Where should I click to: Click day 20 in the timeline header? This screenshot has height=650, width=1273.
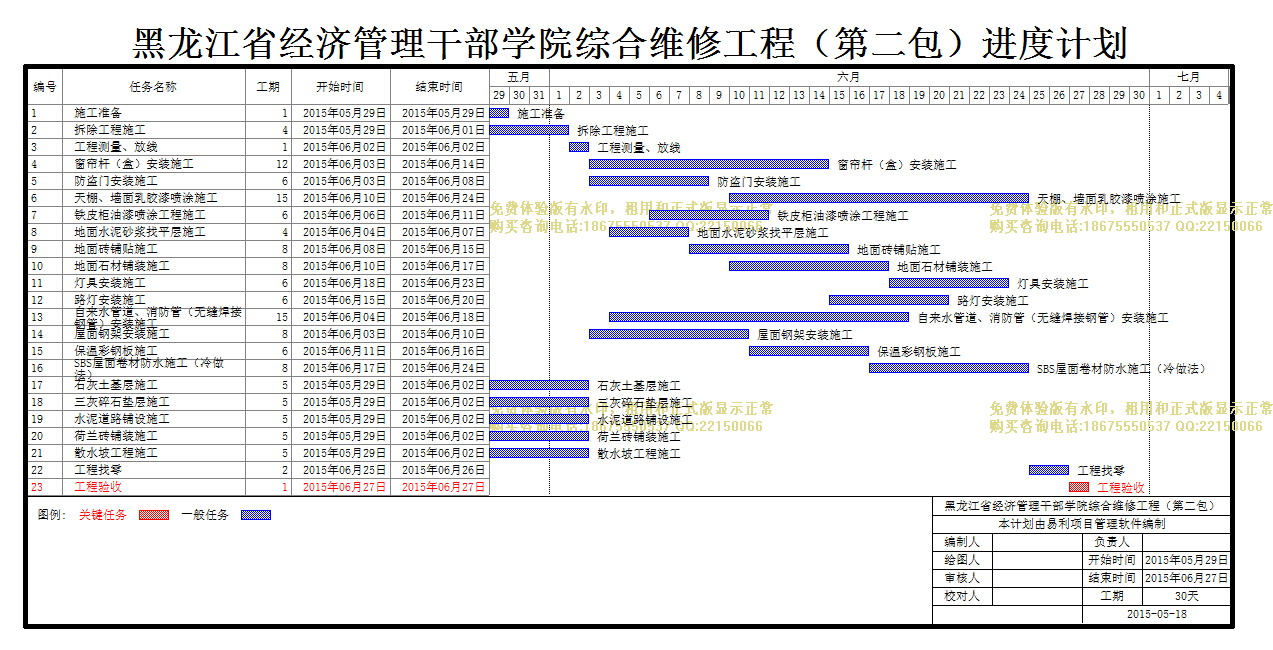coord(939,96)
